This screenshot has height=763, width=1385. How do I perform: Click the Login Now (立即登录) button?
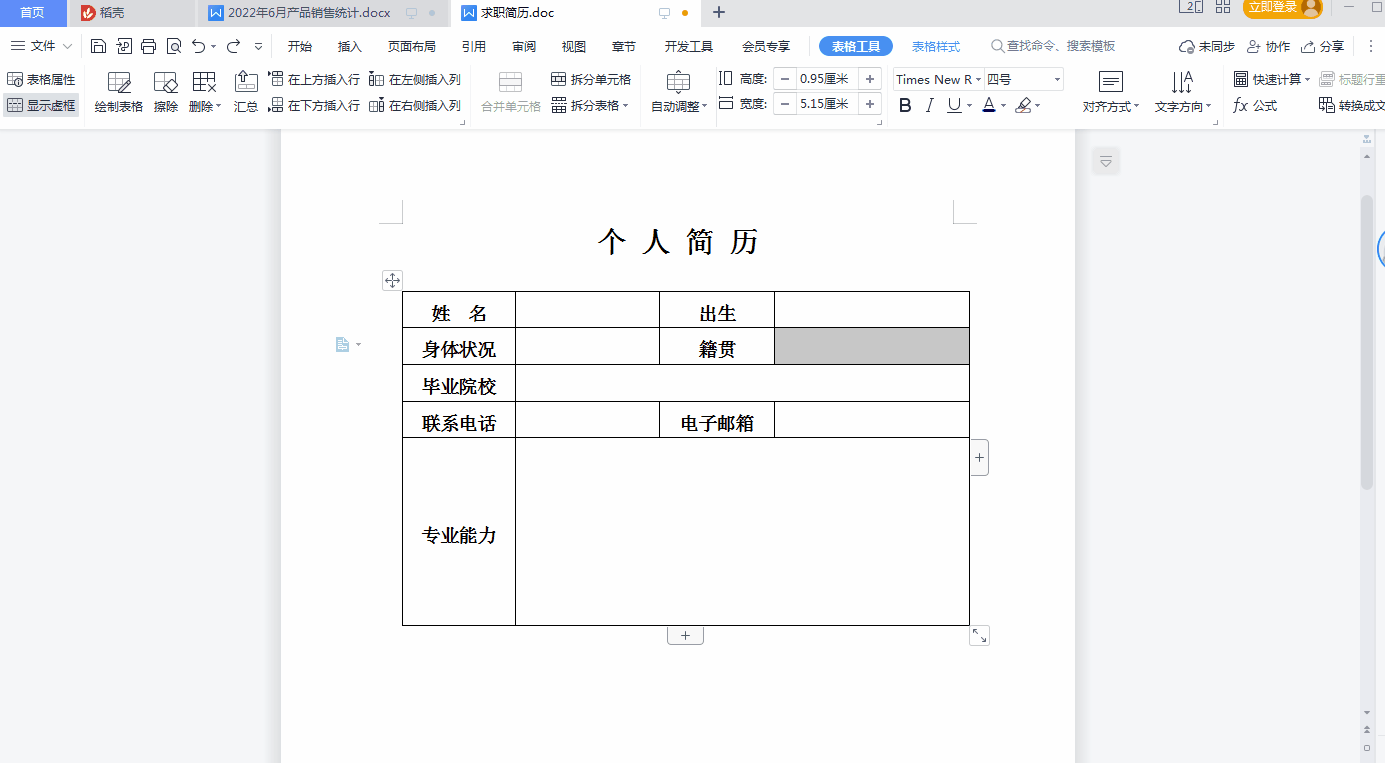click(1282, 8)
